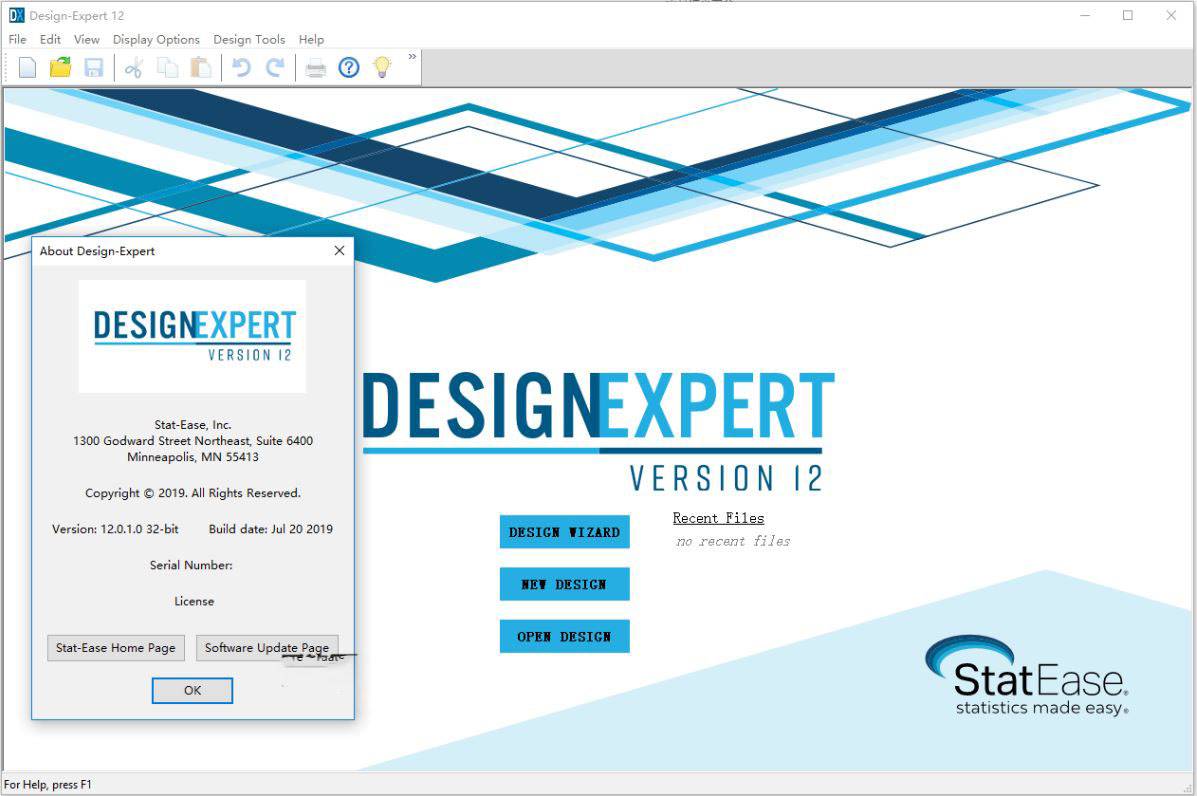Image resolution: width=1197 pixels, height=796 pixels.
Task: Click the Save floppy disk icon
Action: coord(93,68)
